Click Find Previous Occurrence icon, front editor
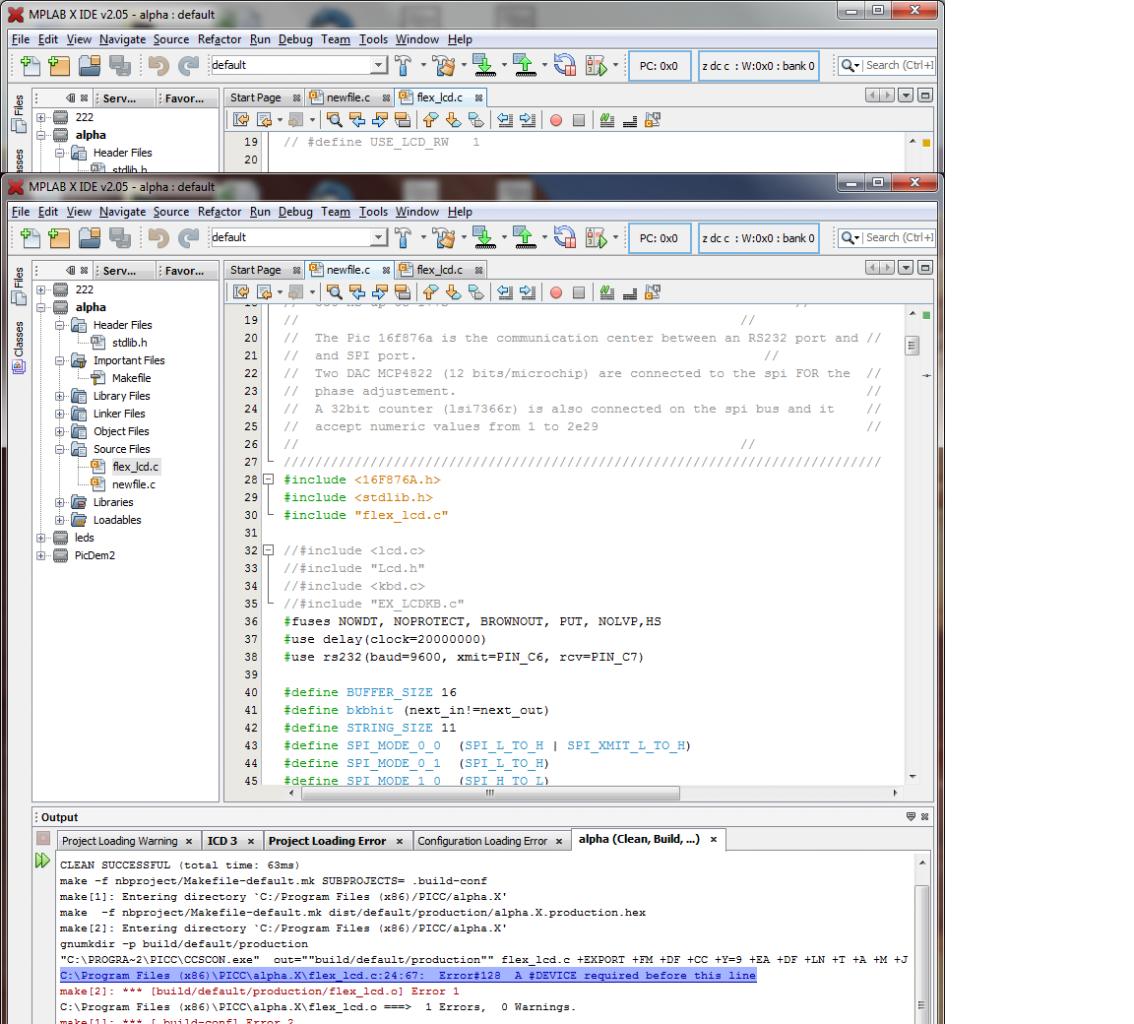This screenshot has height=1024, width=1134. [x=357, y=292]
